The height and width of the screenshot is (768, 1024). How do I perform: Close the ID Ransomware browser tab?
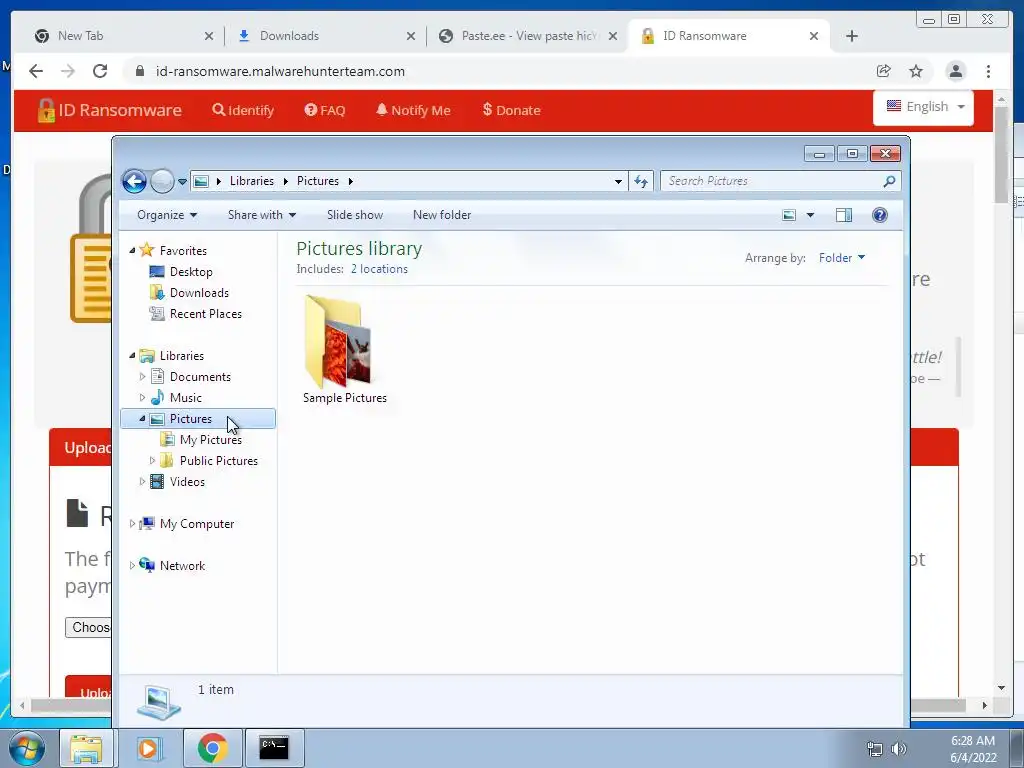[814, 36]
